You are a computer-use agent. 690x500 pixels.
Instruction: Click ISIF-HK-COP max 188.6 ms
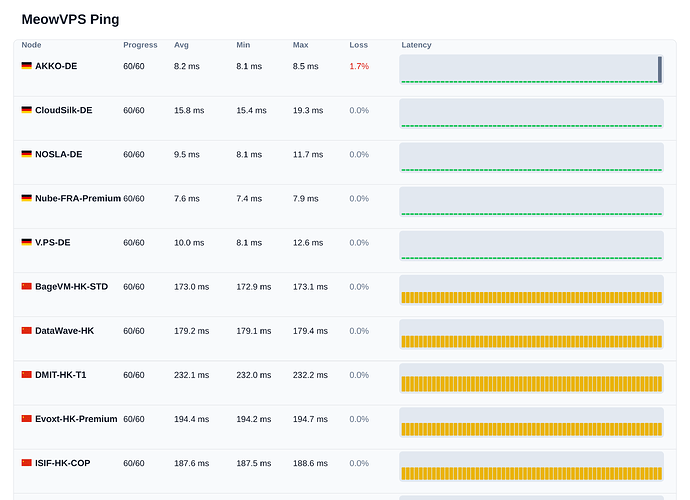(310, 463)
